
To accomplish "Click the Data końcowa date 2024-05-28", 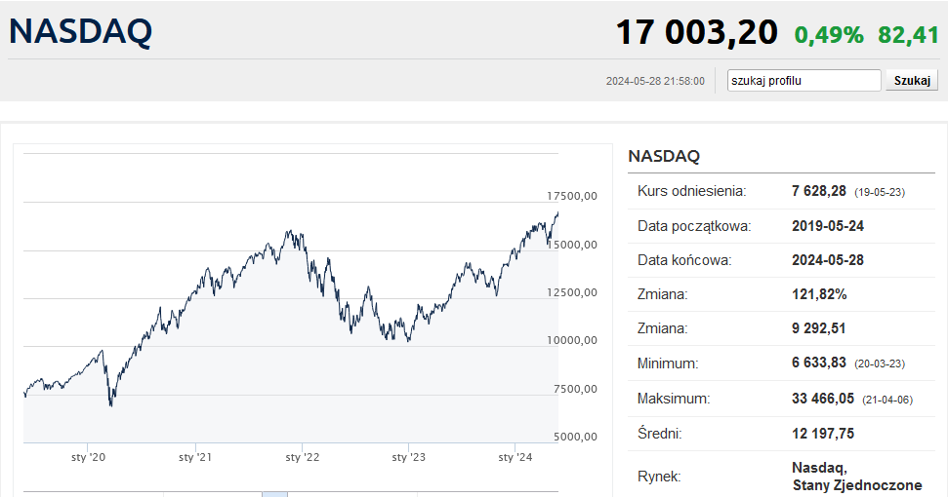I will (827, 260).
